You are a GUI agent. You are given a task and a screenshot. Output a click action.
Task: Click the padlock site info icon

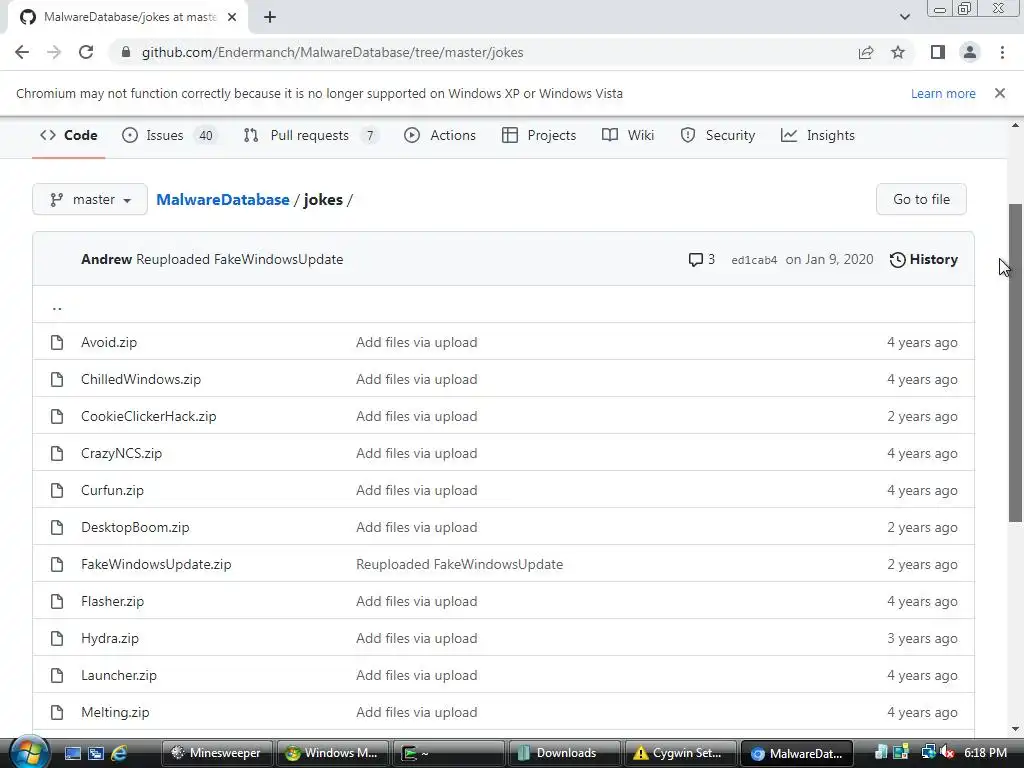[x=125, y=52]
